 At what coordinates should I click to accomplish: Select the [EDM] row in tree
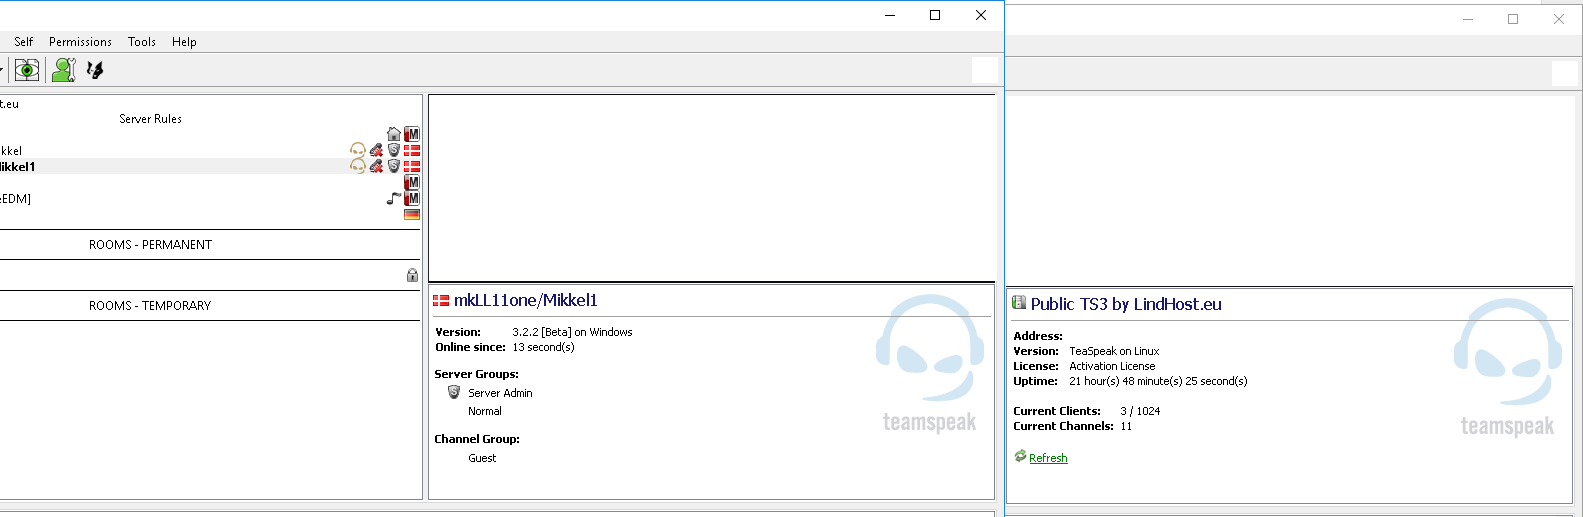pyautogui.click(x=210, y=198)
